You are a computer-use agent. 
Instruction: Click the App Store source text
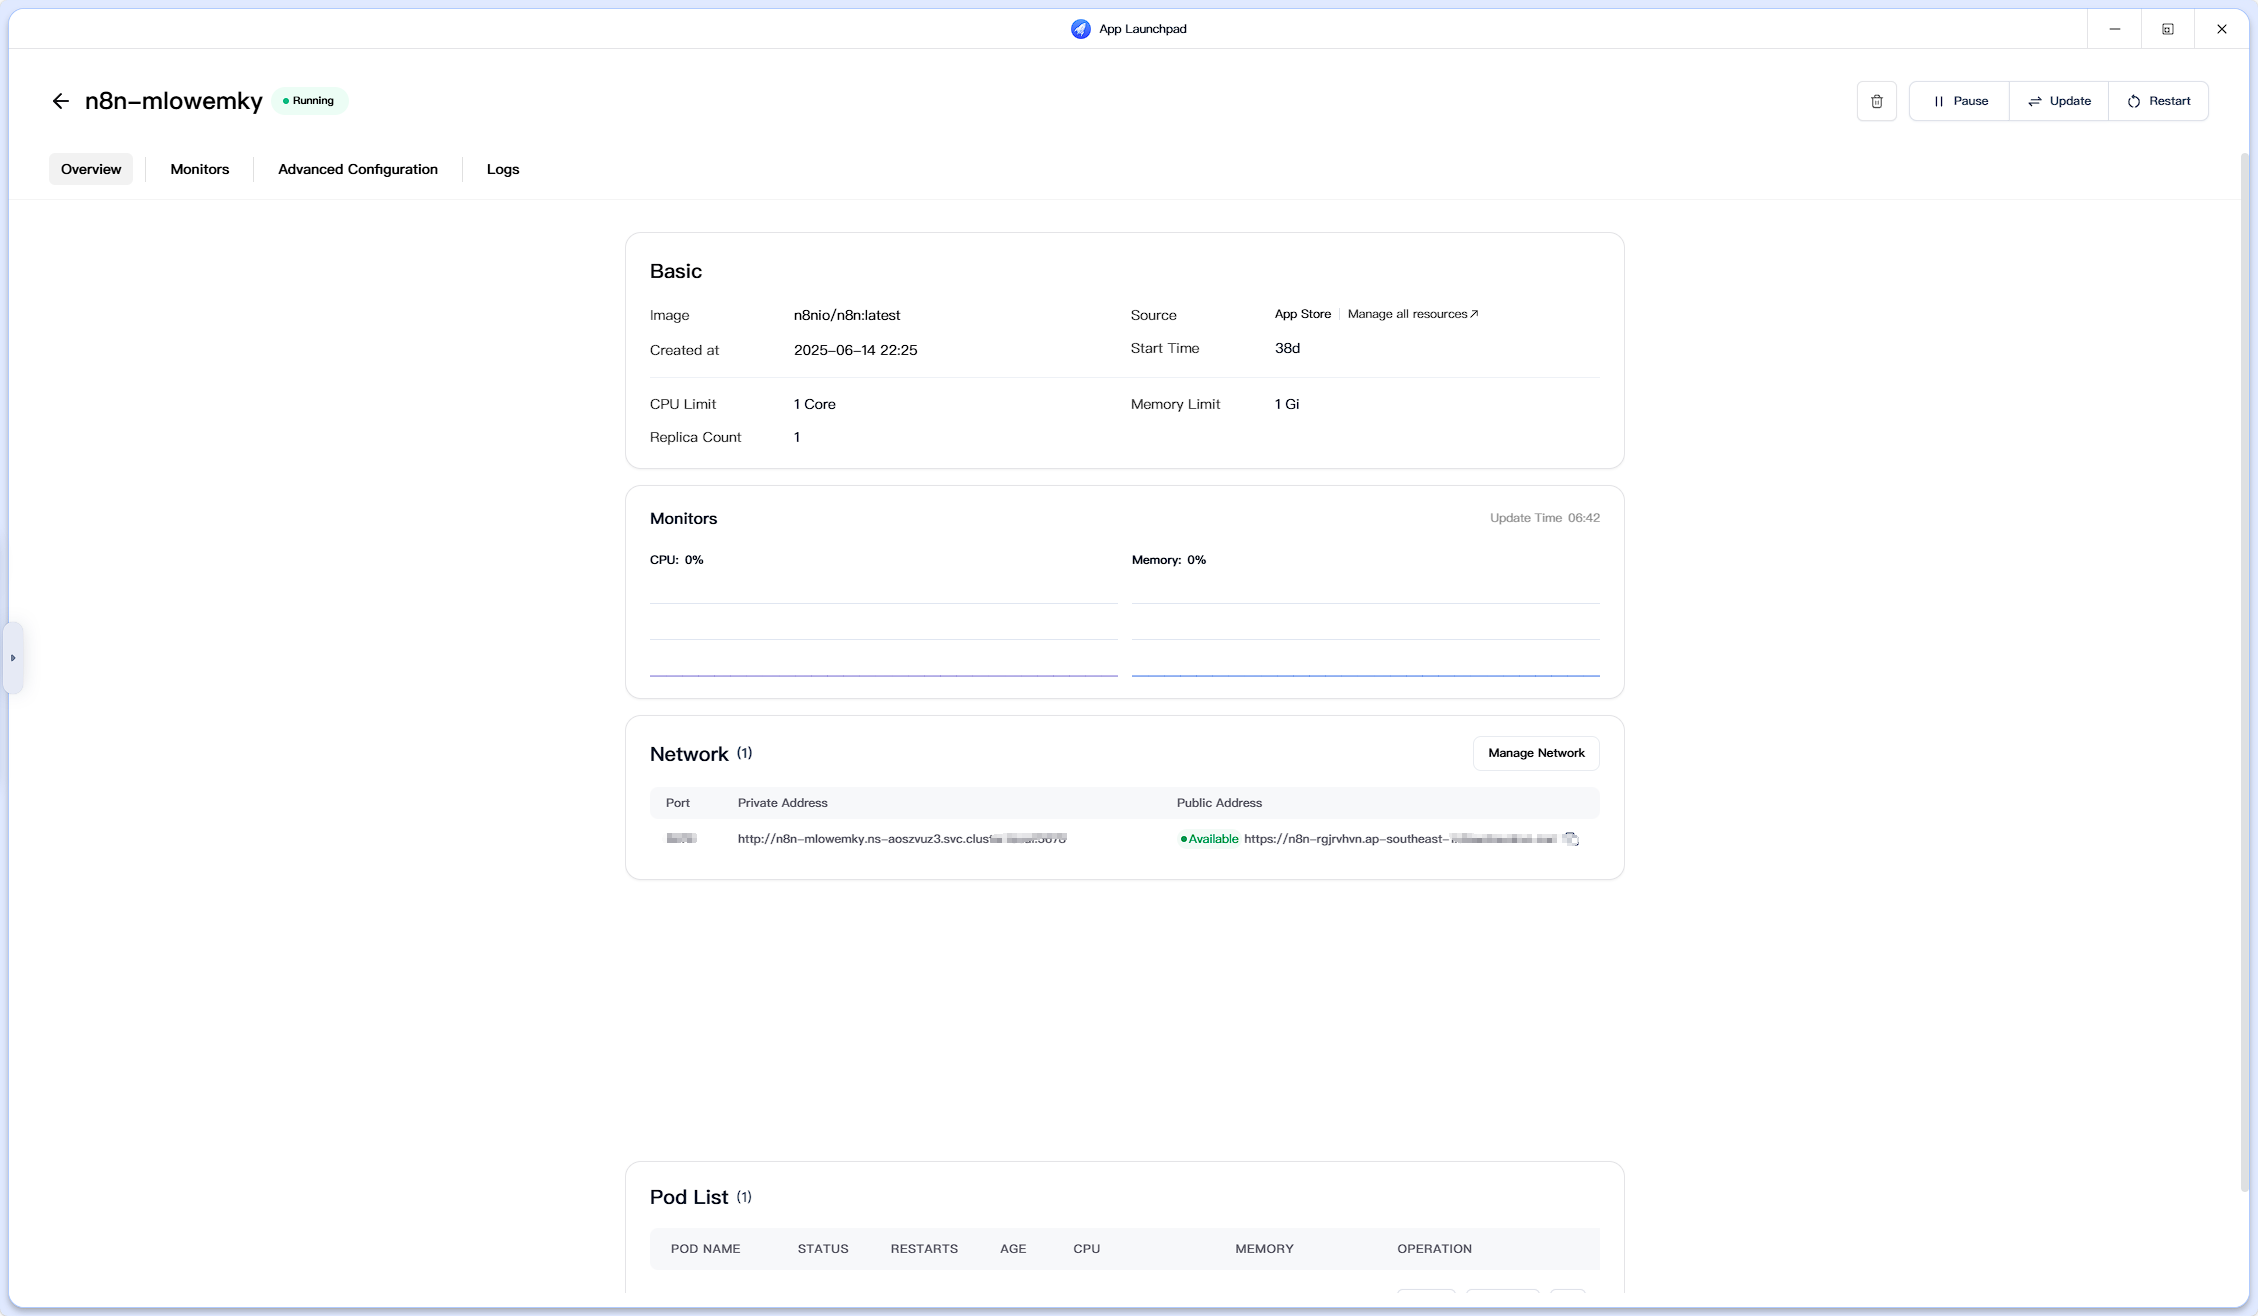tap(1302, 314)
